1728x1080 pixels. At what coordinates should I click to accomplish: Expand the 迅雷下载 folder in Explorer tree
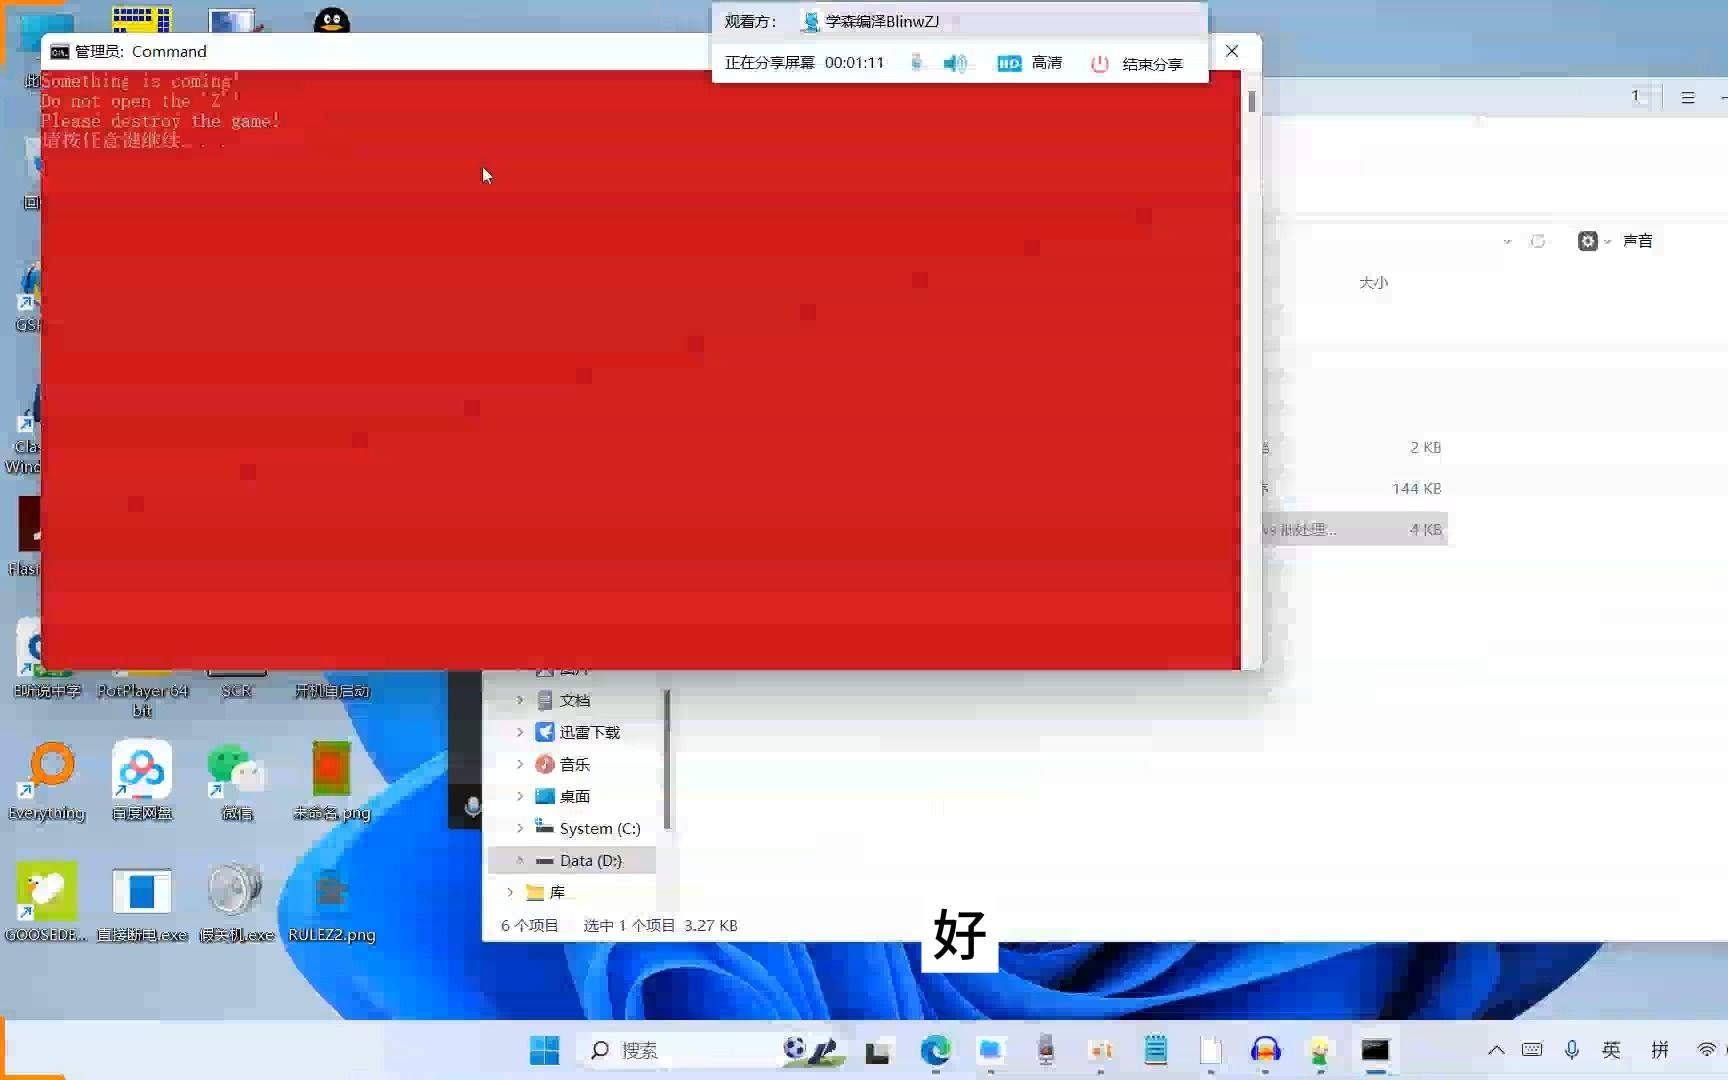point(520,732)
